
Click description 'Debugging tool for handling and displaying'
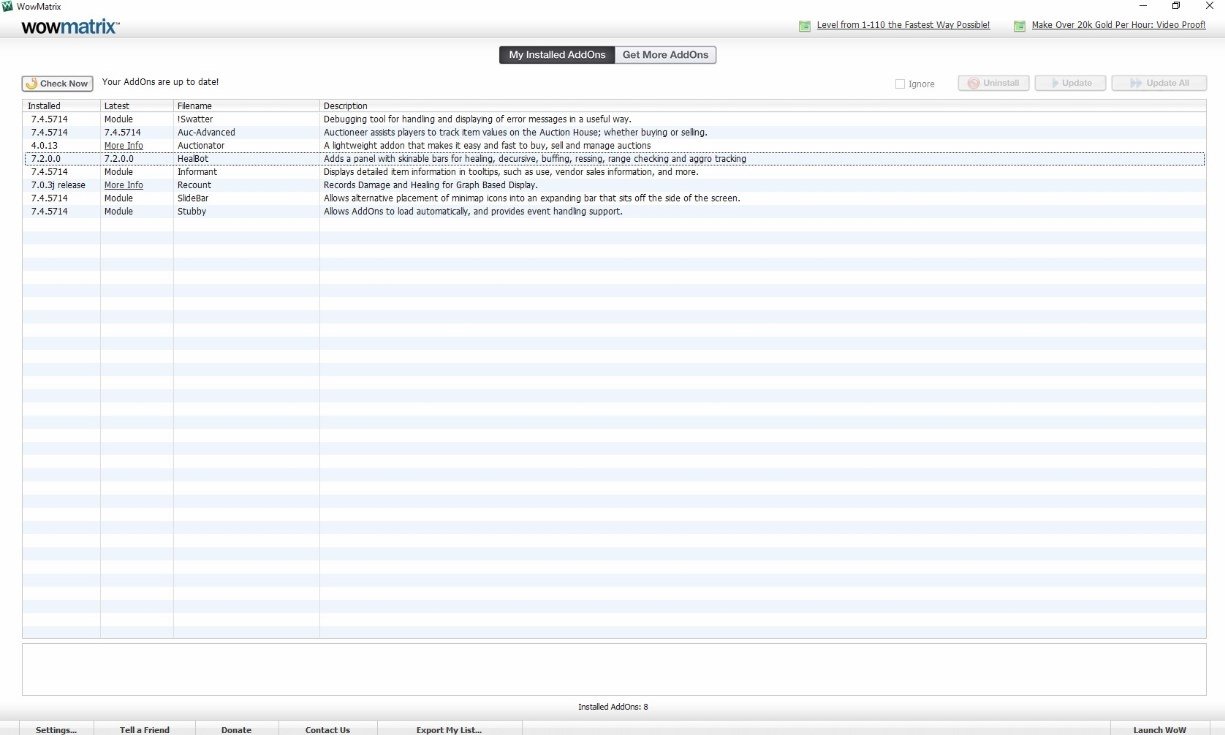(x=477, y=120)
